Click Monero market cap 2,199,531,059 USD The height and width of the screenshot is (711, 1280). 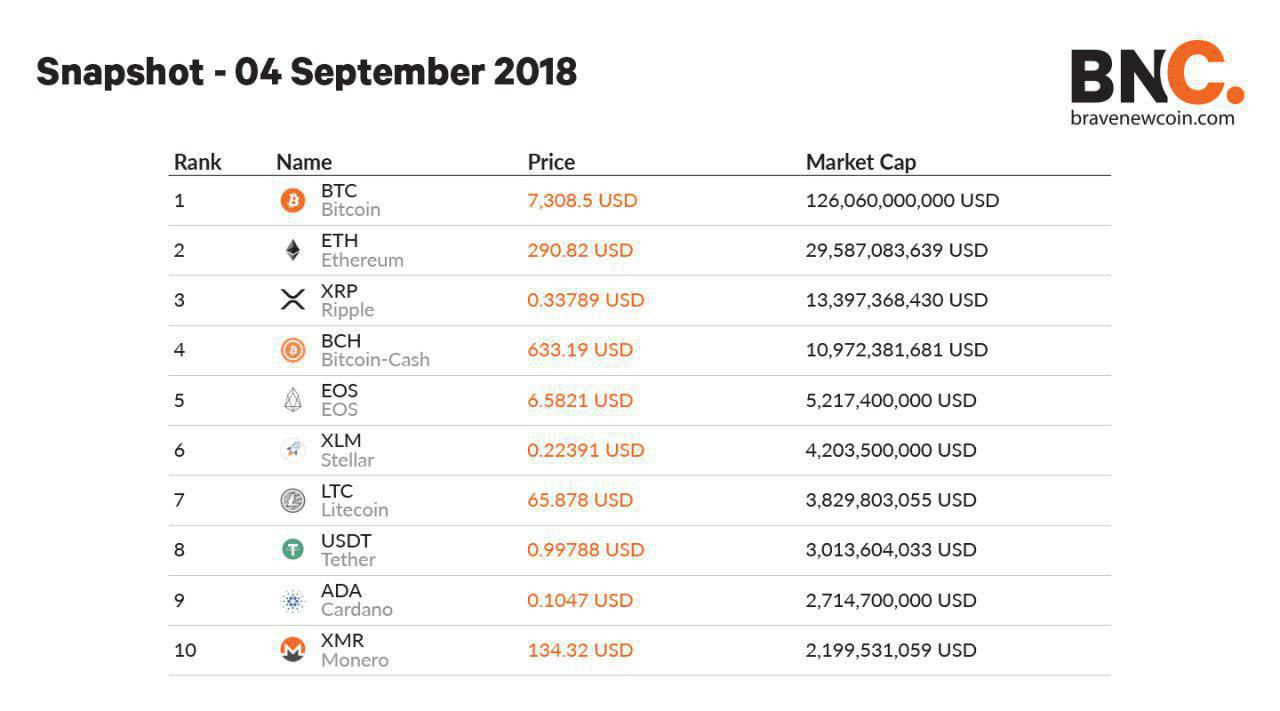click(x=891, y=650)
